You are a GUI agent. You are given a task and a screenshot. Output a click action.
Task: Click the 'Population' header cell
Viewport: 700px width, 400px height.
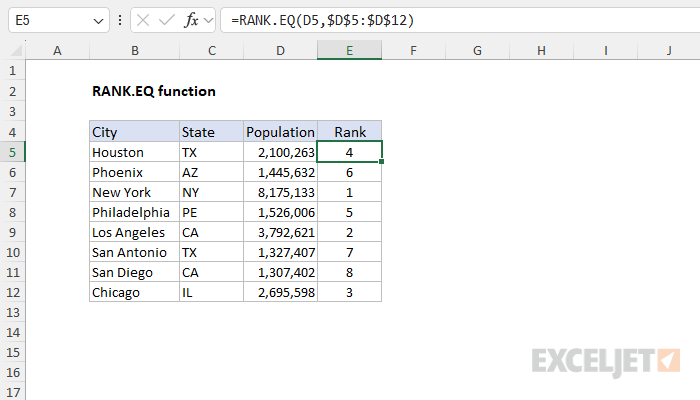[x=280, y=132]
